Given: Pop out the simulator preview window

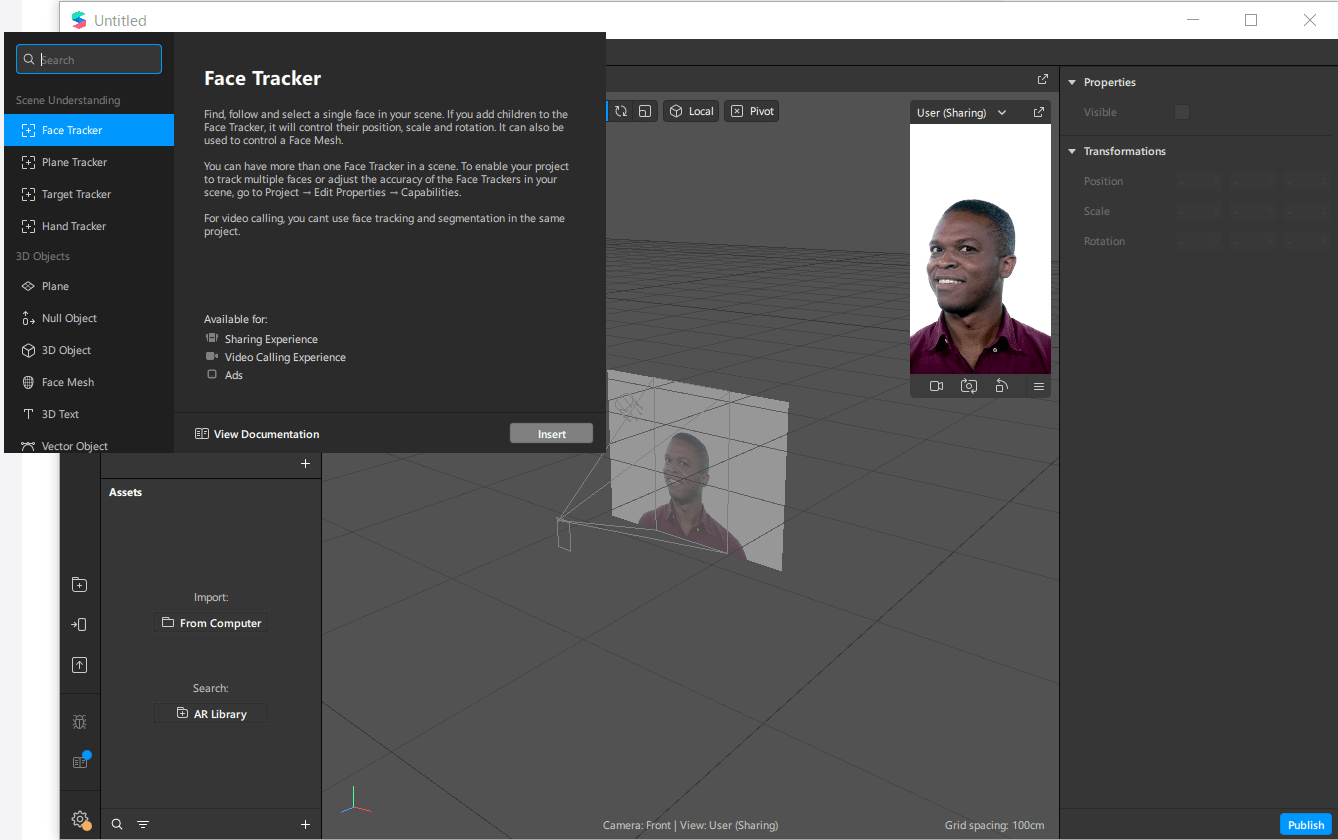Looking at the screenshot, I should [1039, 112].
